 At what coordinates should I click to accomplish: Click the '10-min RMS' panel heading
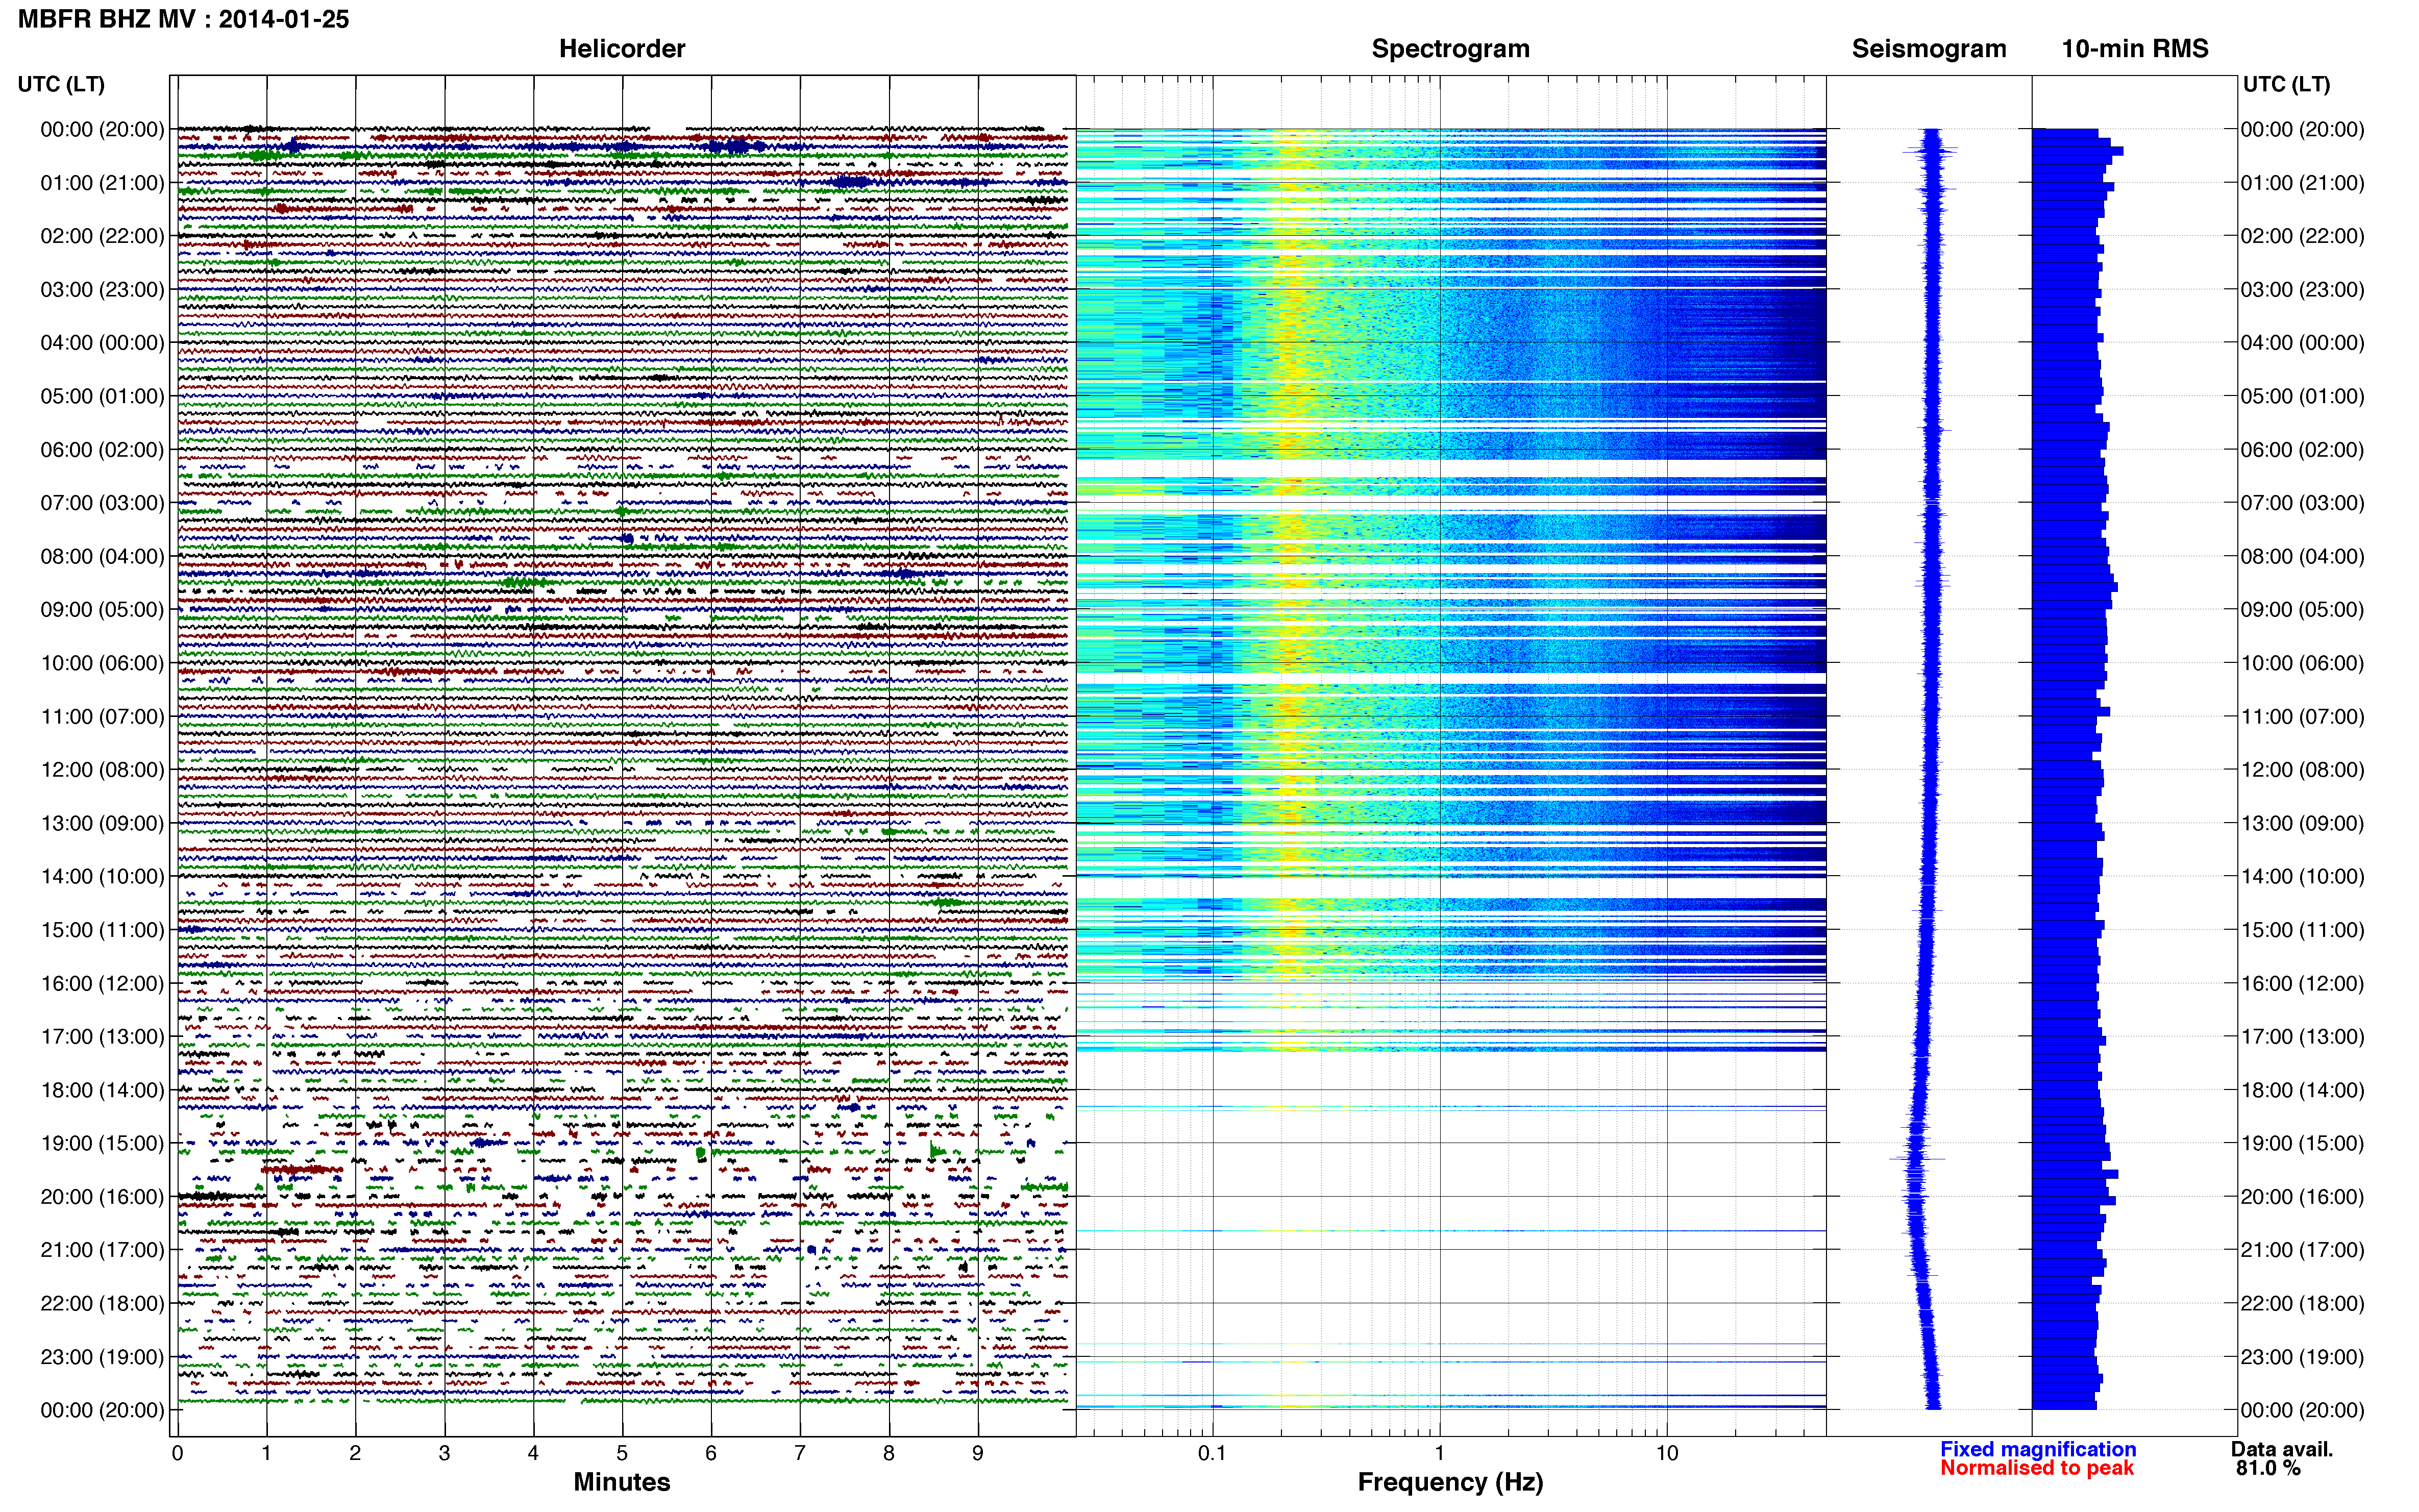coord(2135,49)
